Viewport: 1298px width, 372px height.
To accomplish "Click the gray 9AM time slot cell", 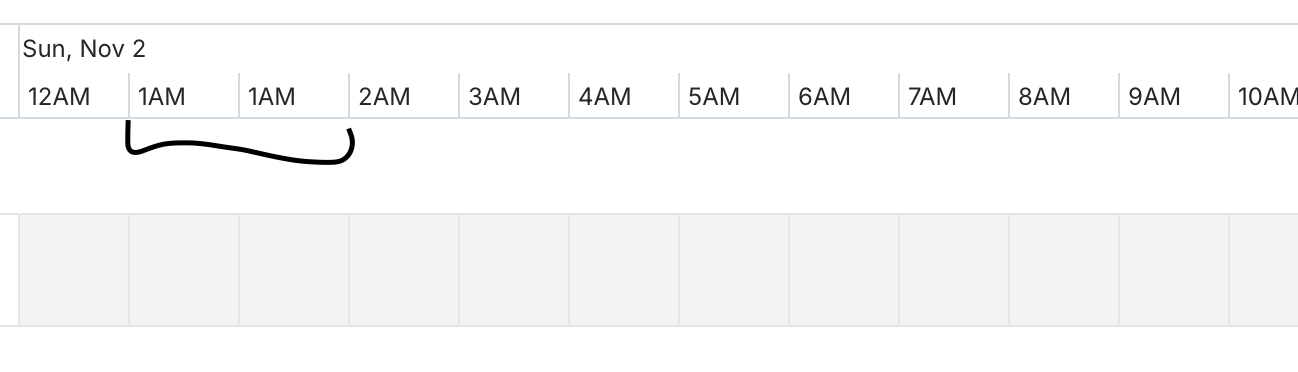I will (x=1174, y=270).
